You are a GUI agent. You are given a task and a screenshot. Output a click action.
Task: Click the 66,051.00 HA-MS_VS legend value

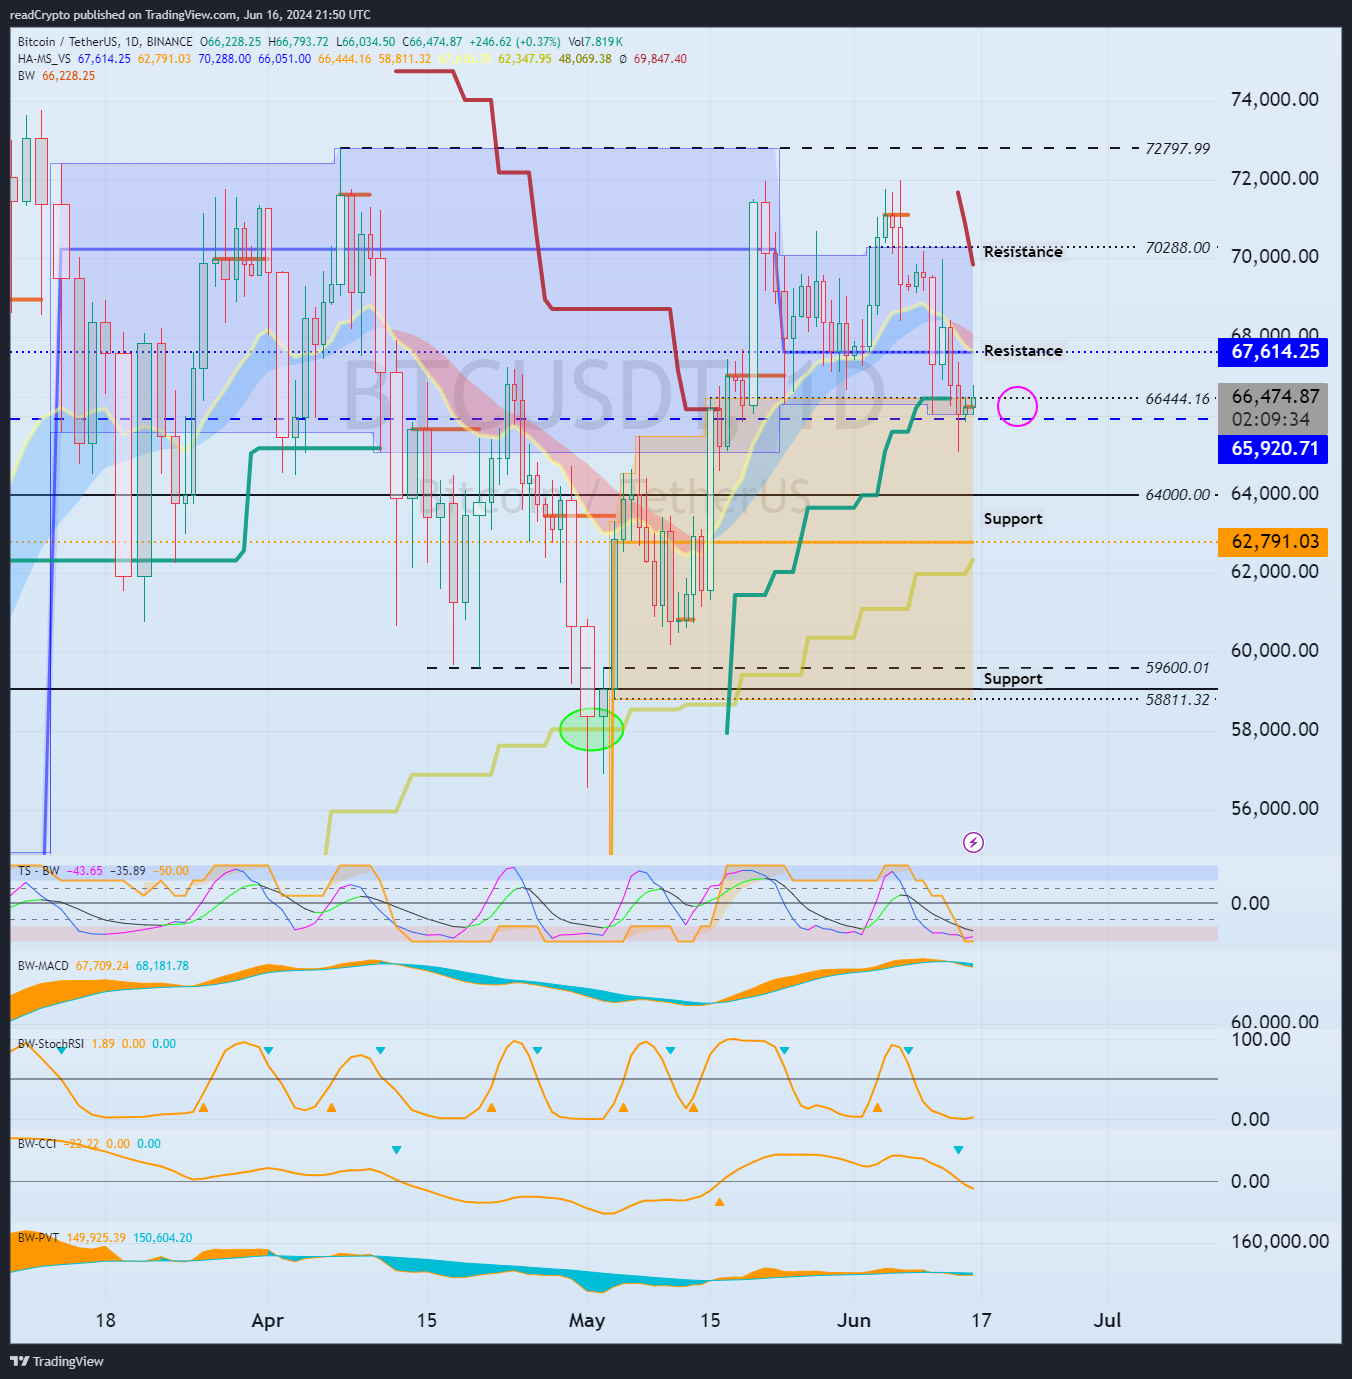285,59
